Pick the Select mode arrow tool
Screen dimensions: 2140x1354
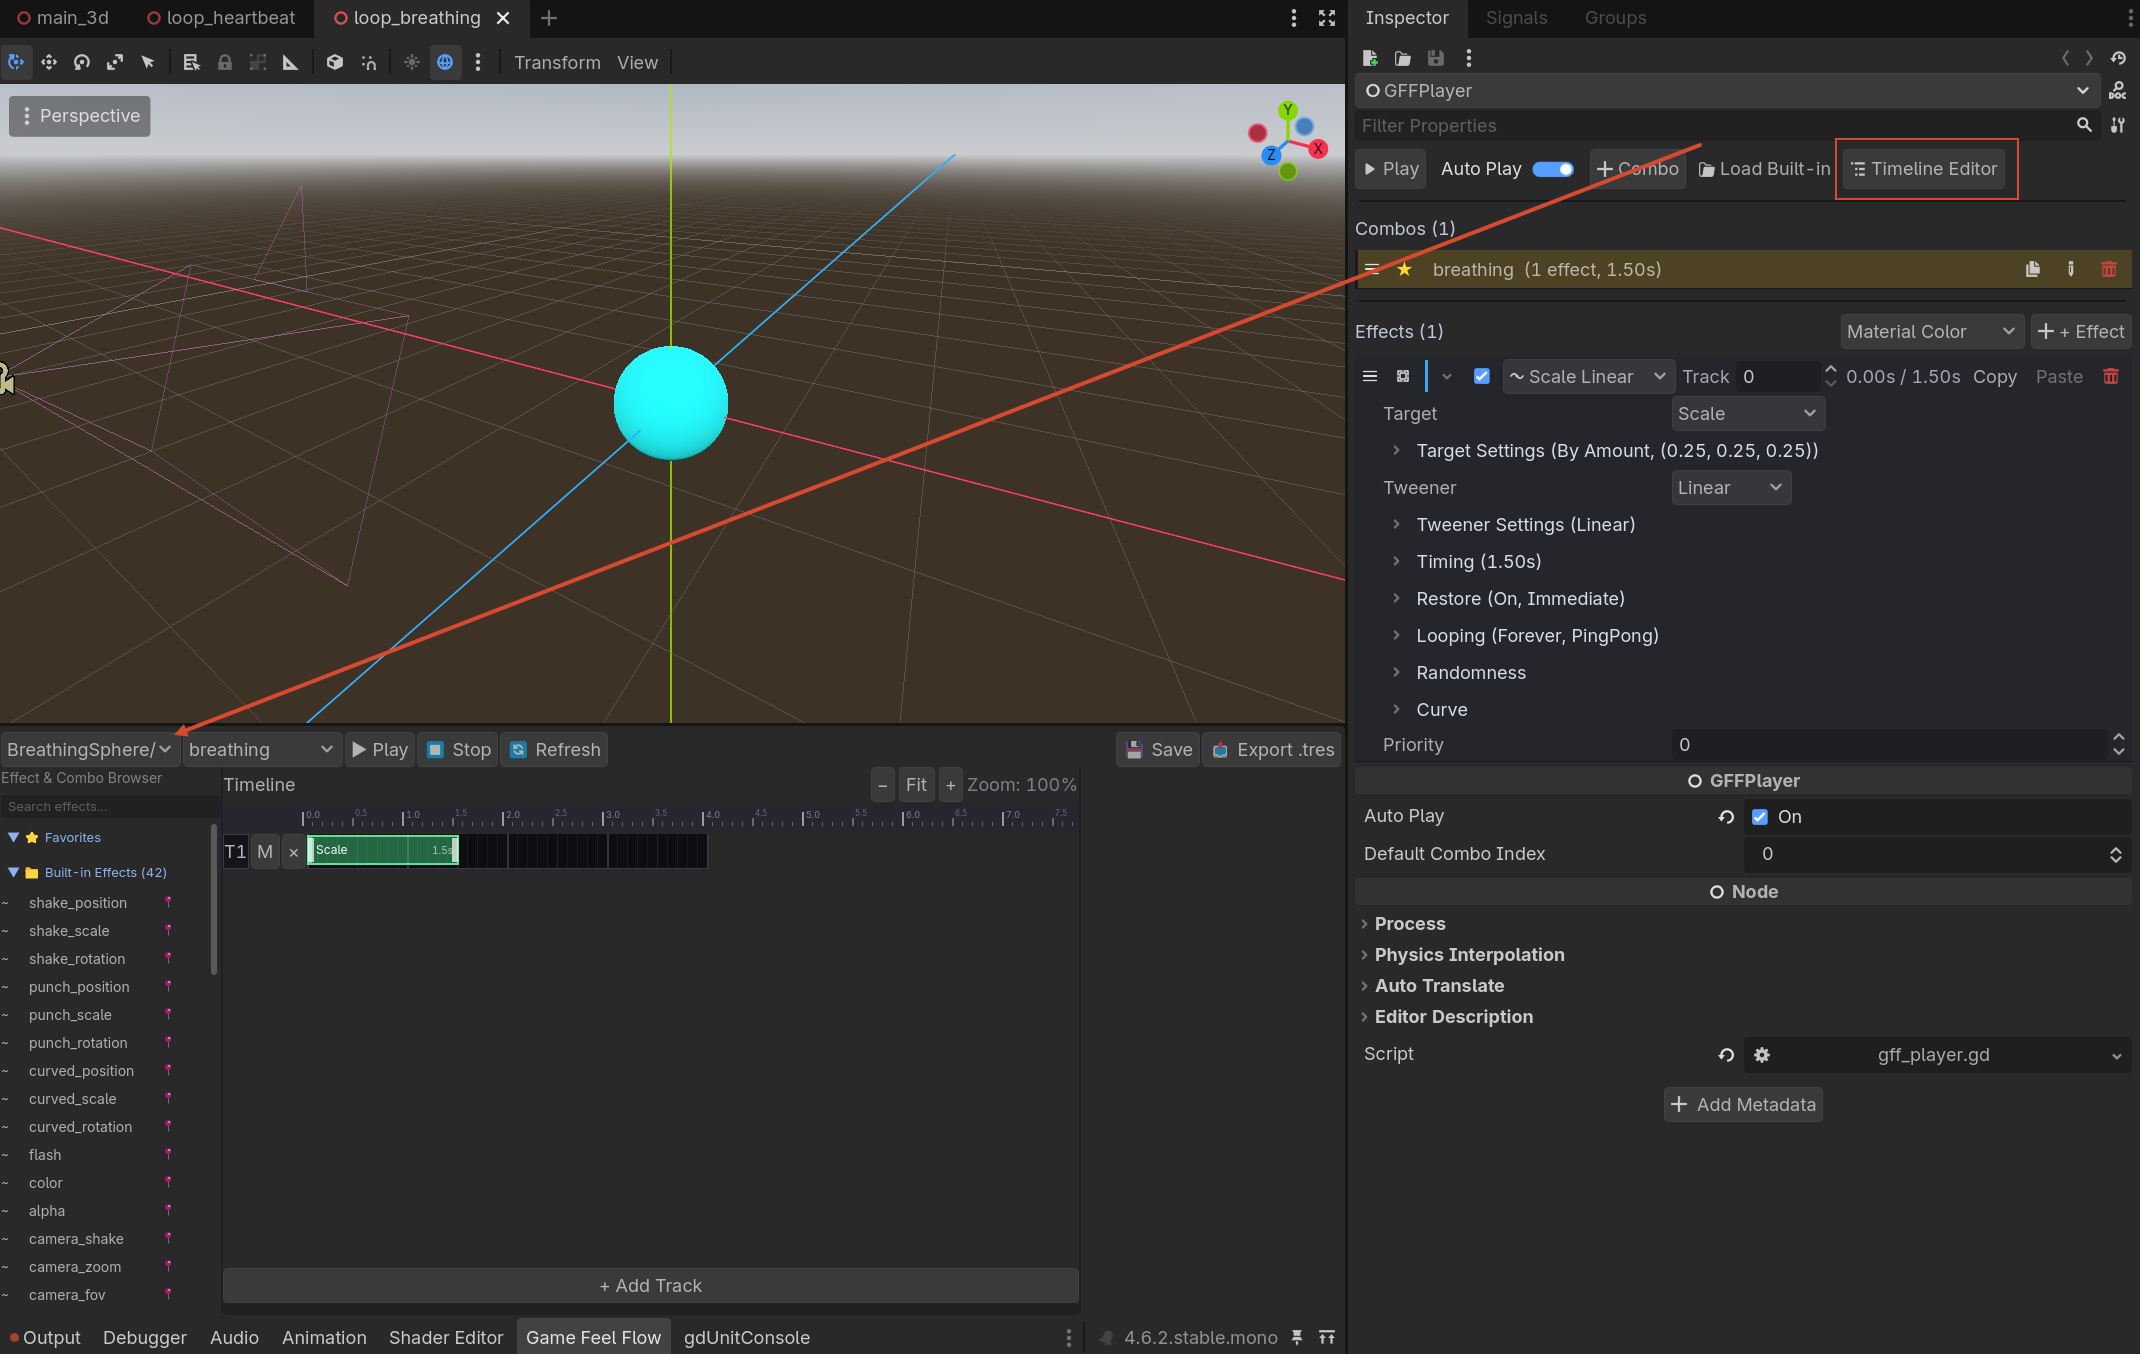tap(148, 62)
